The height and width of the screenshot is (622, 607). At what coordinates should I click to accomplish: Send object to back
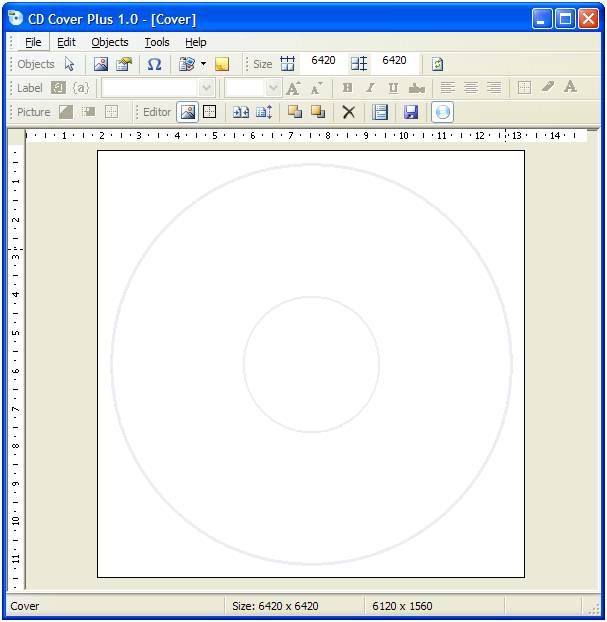pyautogui.click(x=318, y=112)
